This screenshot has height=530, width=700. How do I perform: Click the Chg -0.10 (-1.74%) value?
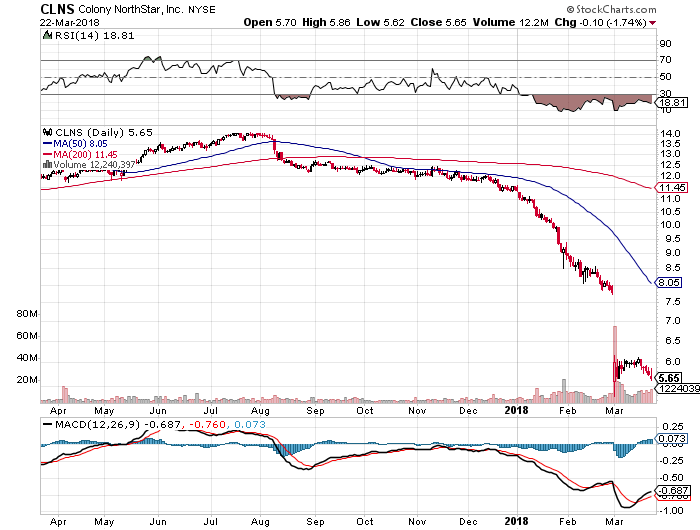(x=600, y=22)
